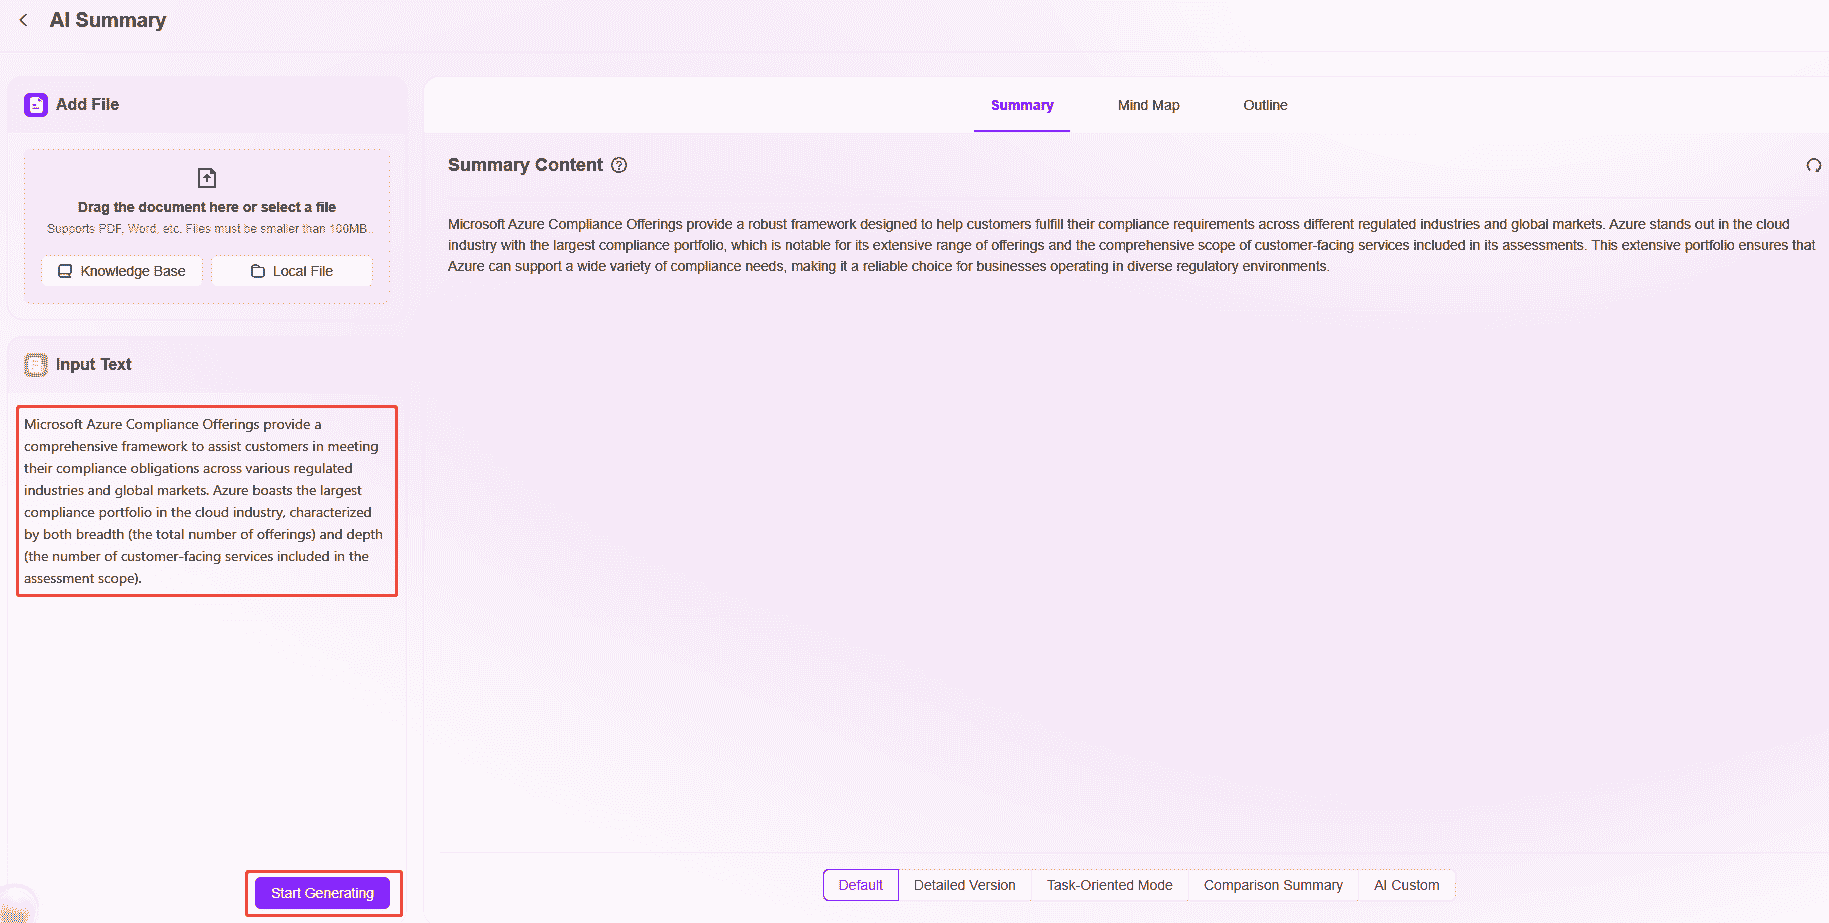Viewport: 1829px width, 923px height.
Task: Click the upload file icon in drop area
Action: [207, 178]
